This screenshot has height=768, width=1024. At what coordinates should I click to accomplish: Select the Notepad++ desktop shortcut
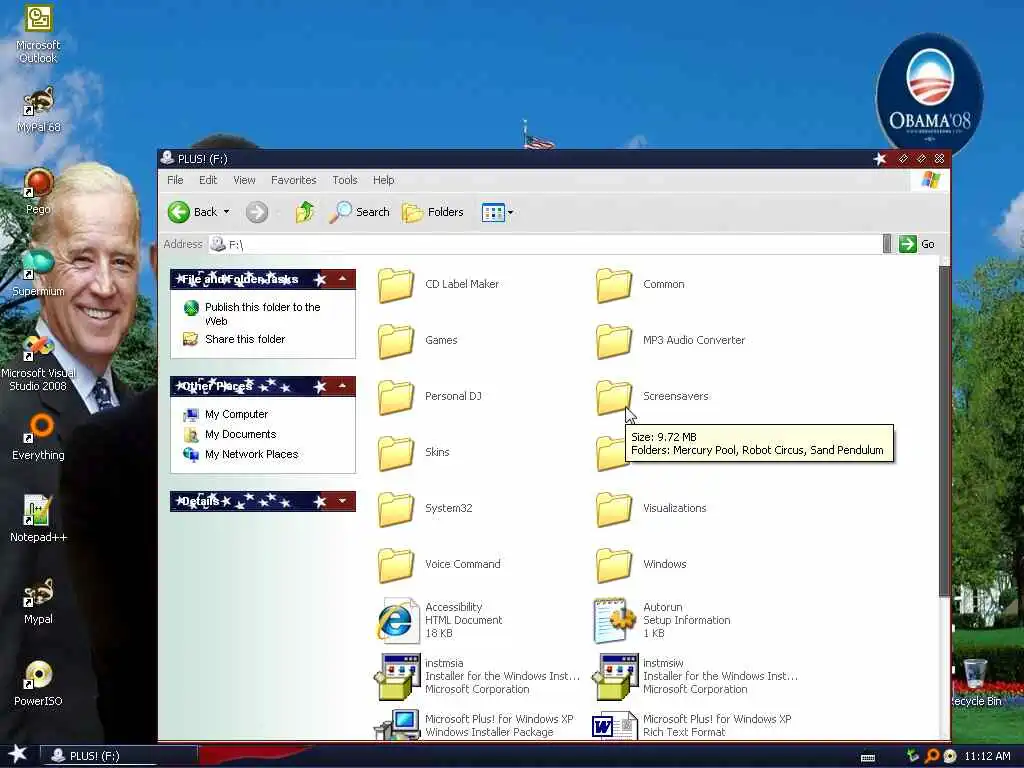coord(38,519)
